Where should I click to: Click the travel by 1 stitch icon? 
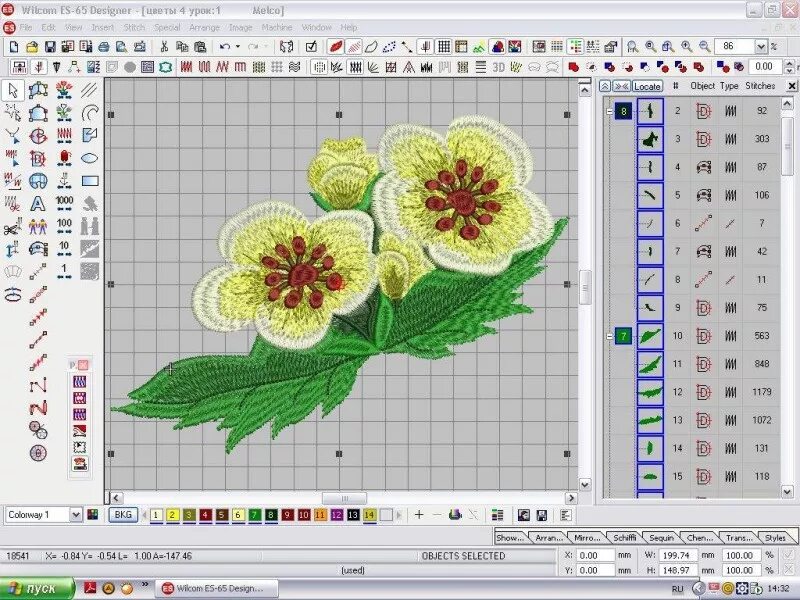(64, 271)
